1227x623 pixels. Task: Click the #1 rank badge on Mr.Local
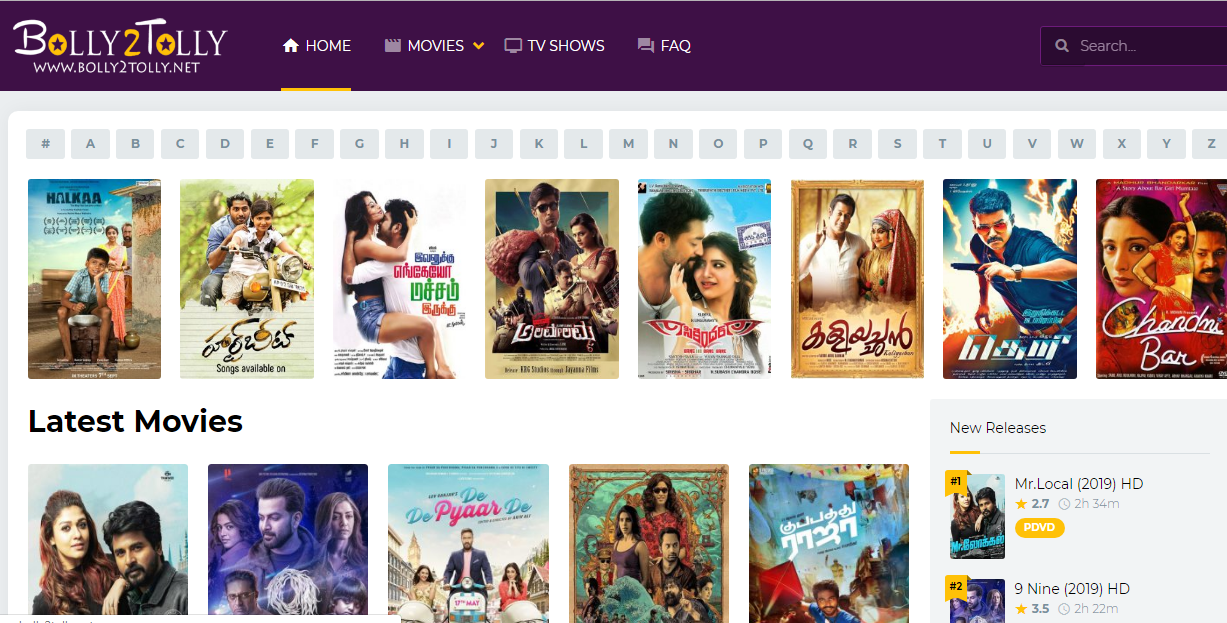956,482
